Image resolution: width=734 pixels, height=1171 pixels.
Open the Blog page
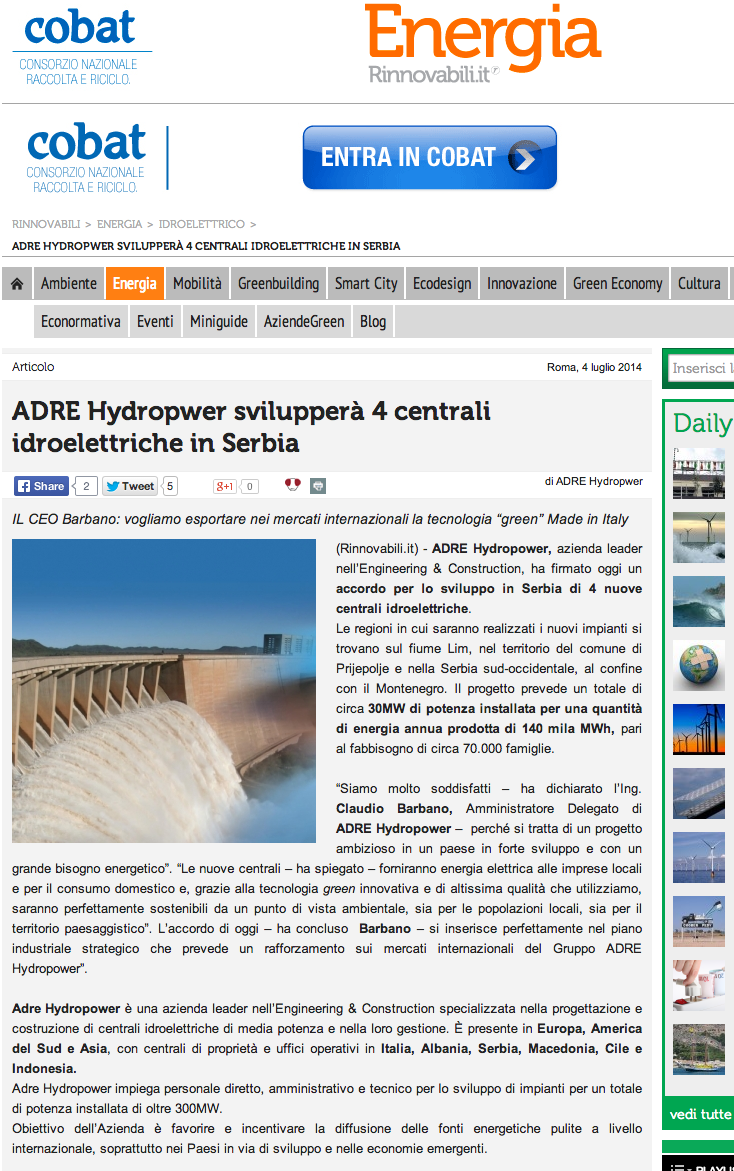373,322
